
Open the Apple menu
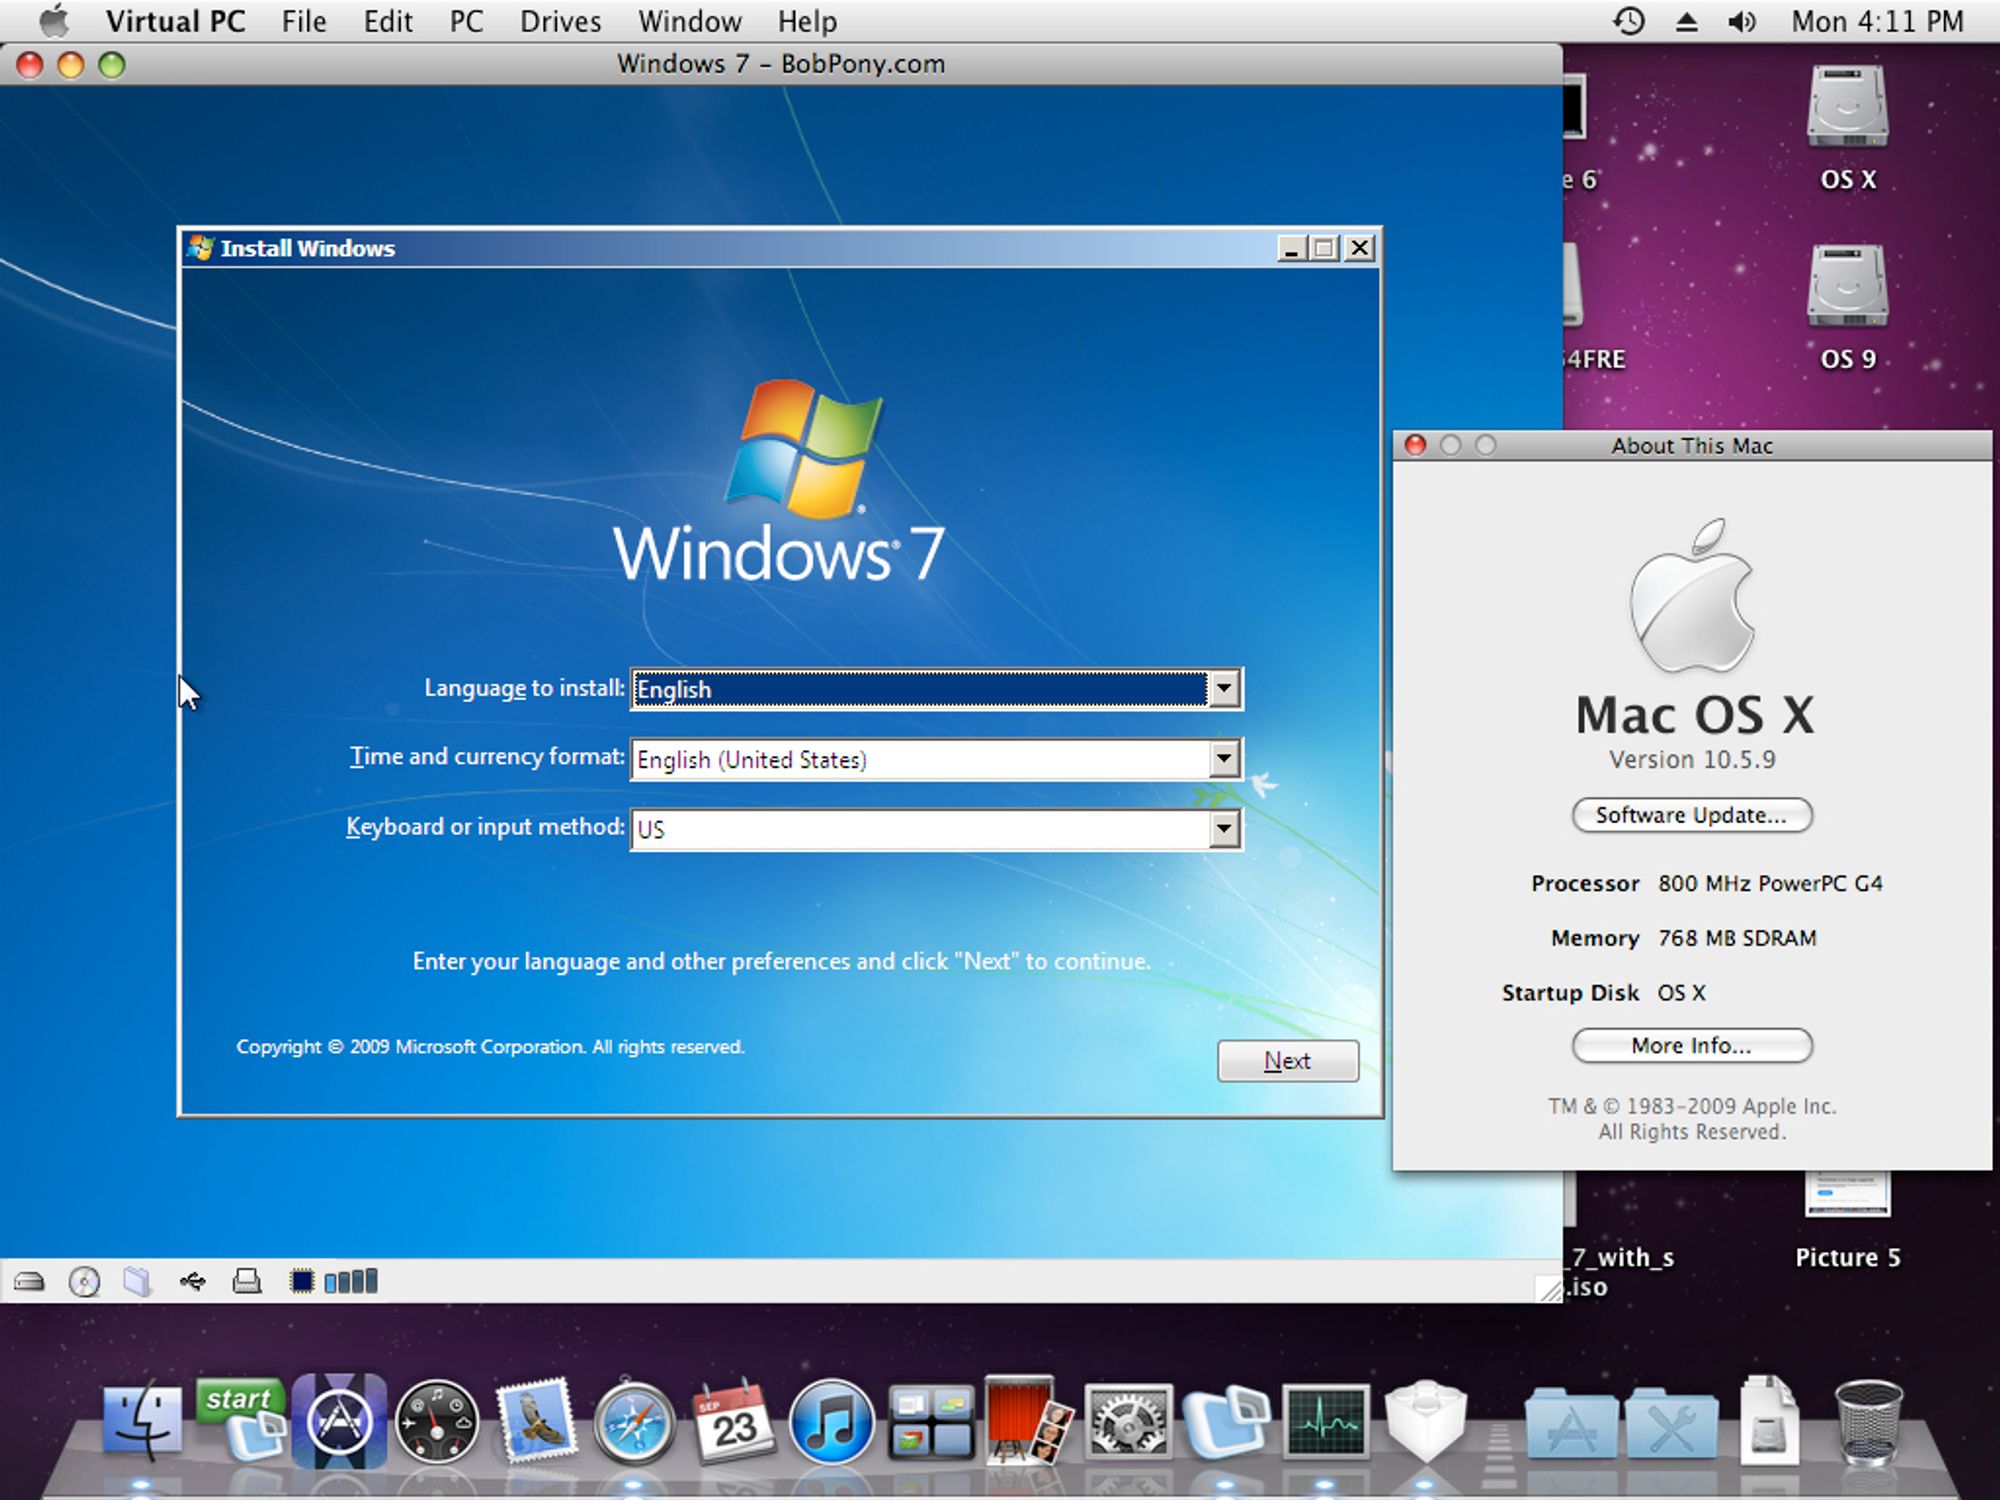[54, 21]
